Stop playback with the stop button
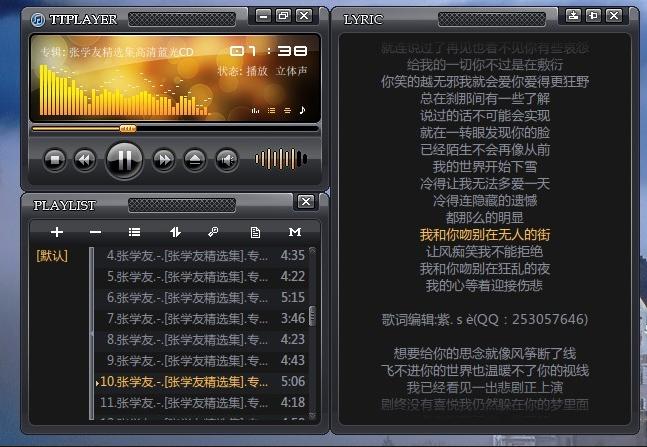Image resolution: width=647 pixels, height=447 pixels. point(54,159)
